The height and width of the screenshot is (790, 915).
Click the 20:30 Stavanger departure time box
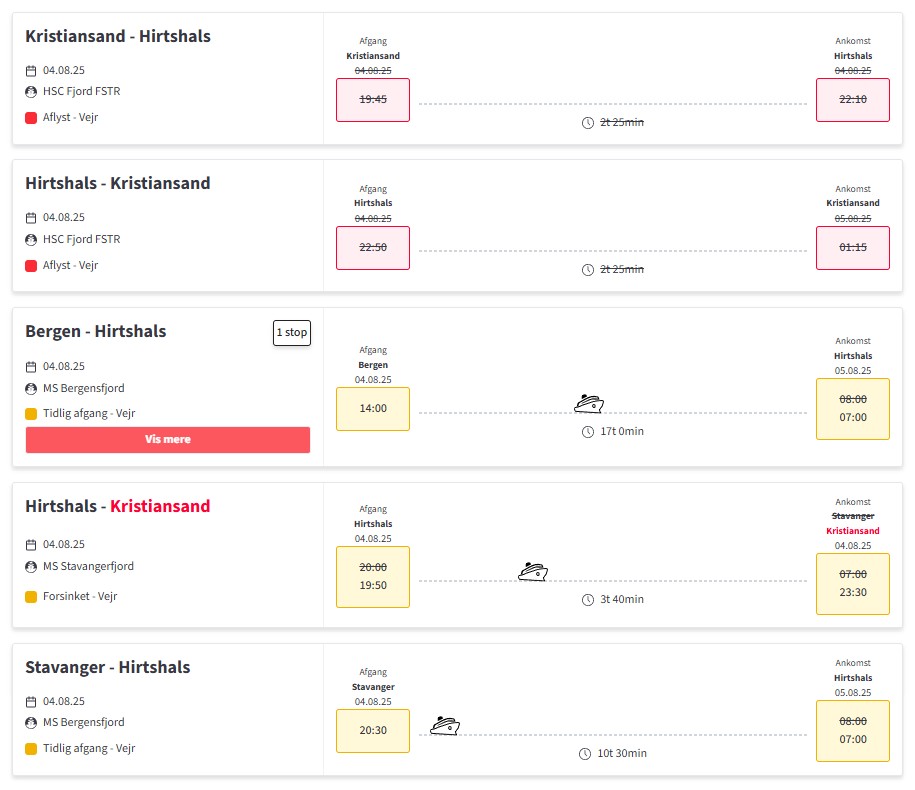click(x=373, y=731)
